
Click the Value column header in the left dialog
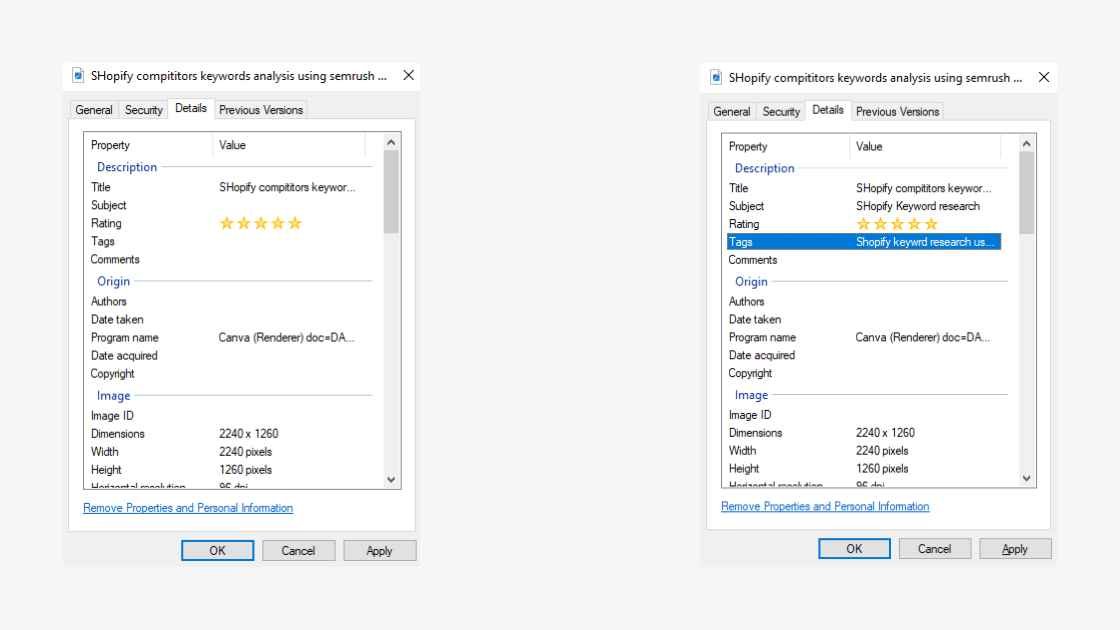point(289,145)
